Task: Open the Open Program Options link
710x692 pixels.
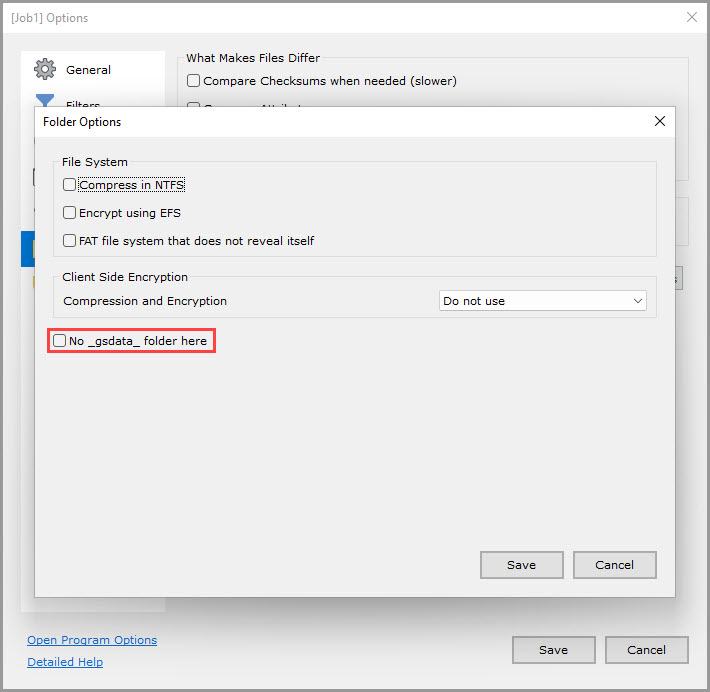Action: point(92,640)
